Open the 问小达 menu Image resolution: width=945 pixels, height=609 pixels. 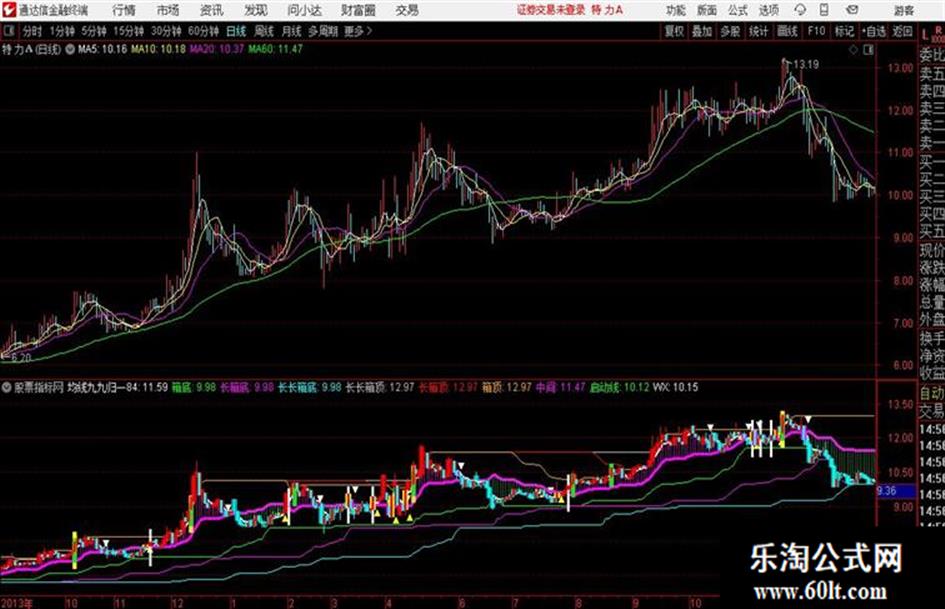pos(304,10)
